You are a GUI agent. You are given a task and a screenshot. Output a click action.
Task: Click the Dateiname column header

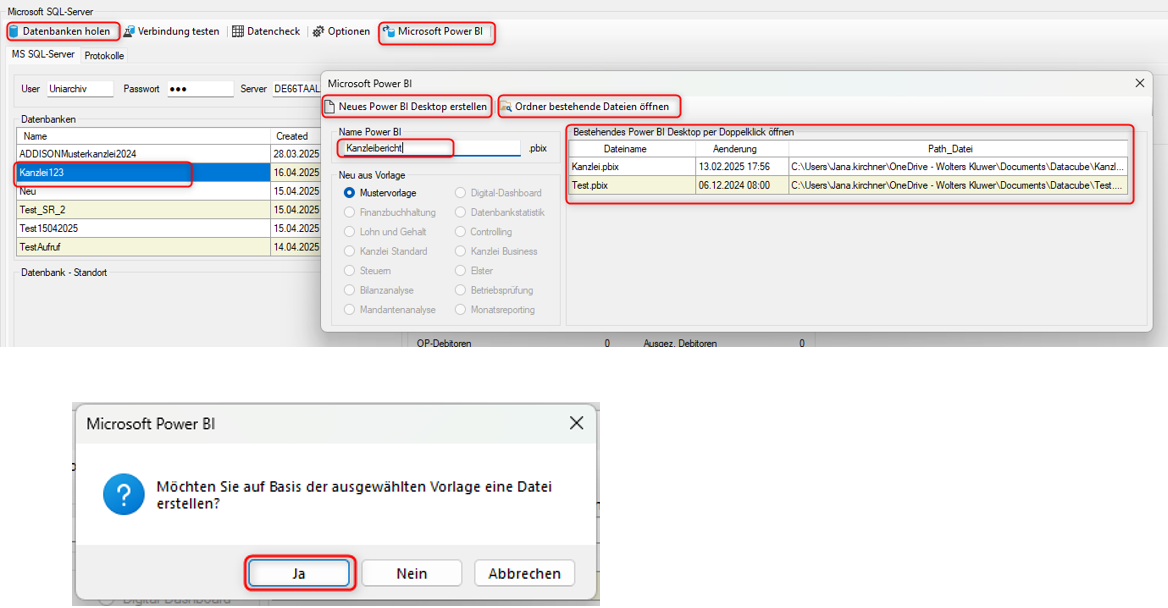point(632,149)
